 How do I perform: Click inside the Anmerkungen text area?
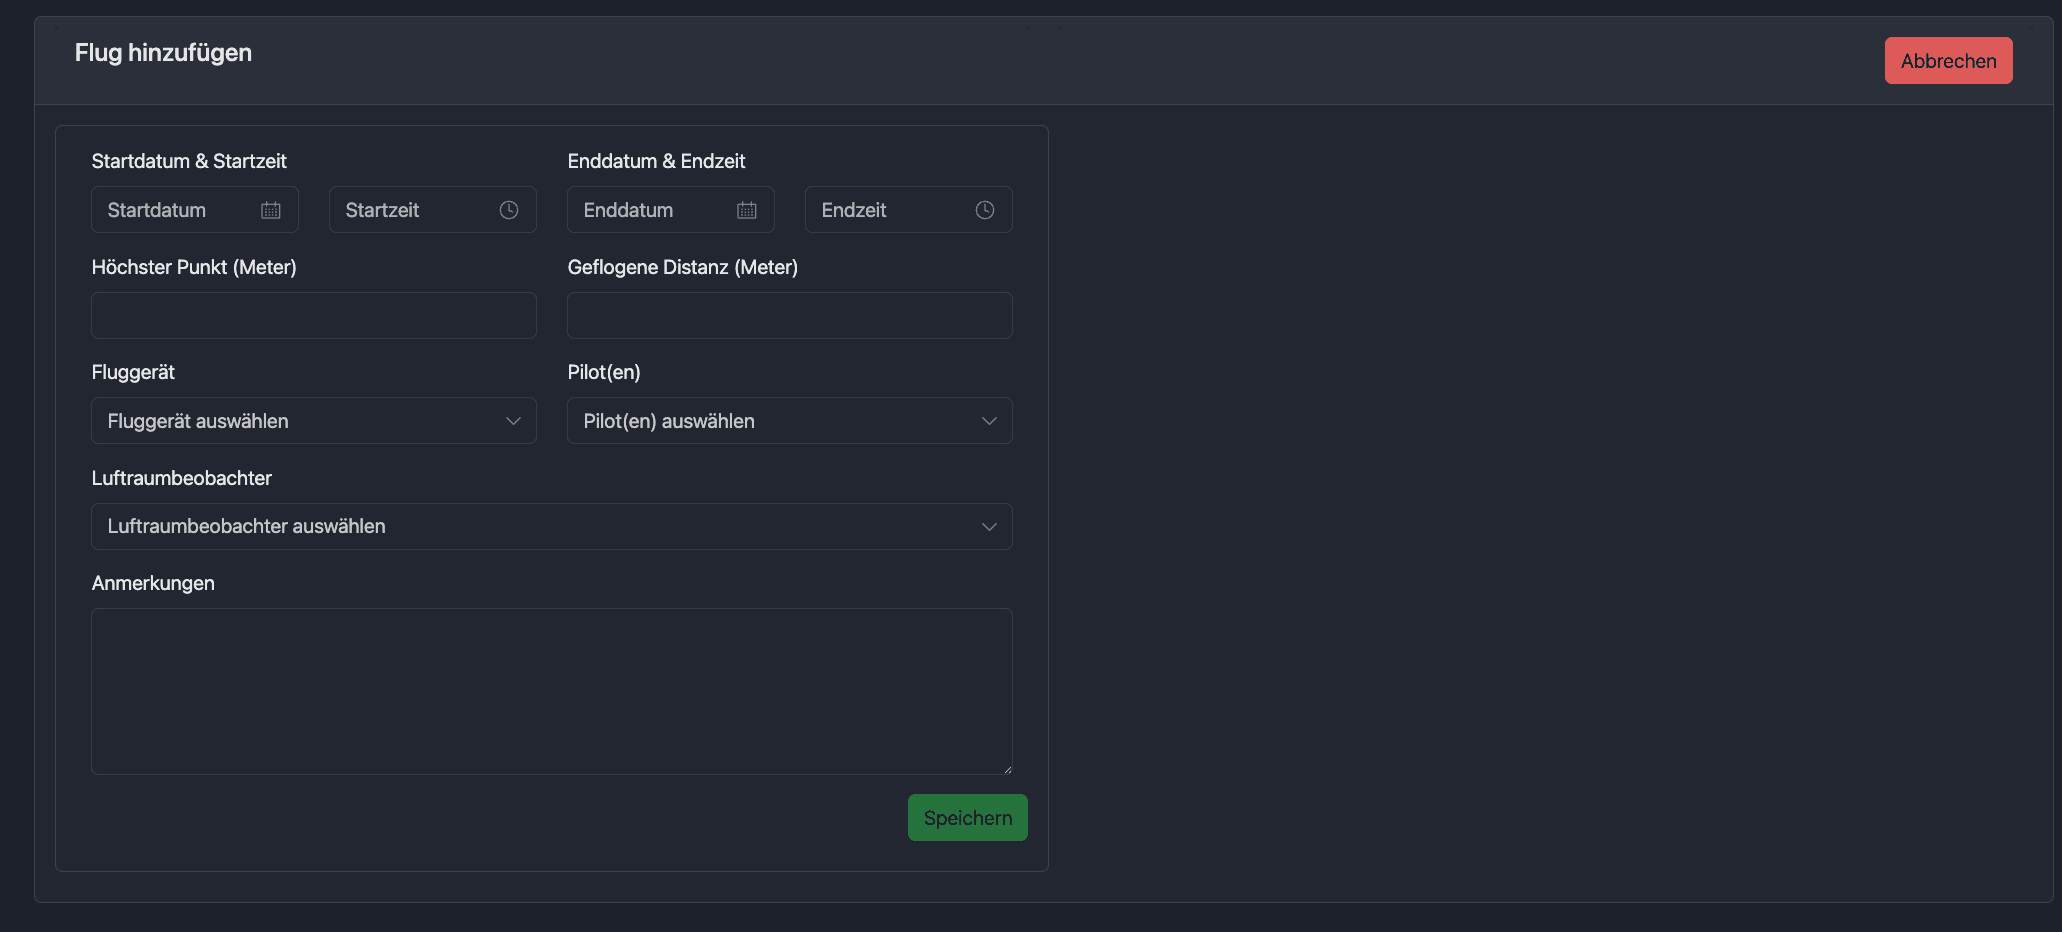(x=551, y=691)
